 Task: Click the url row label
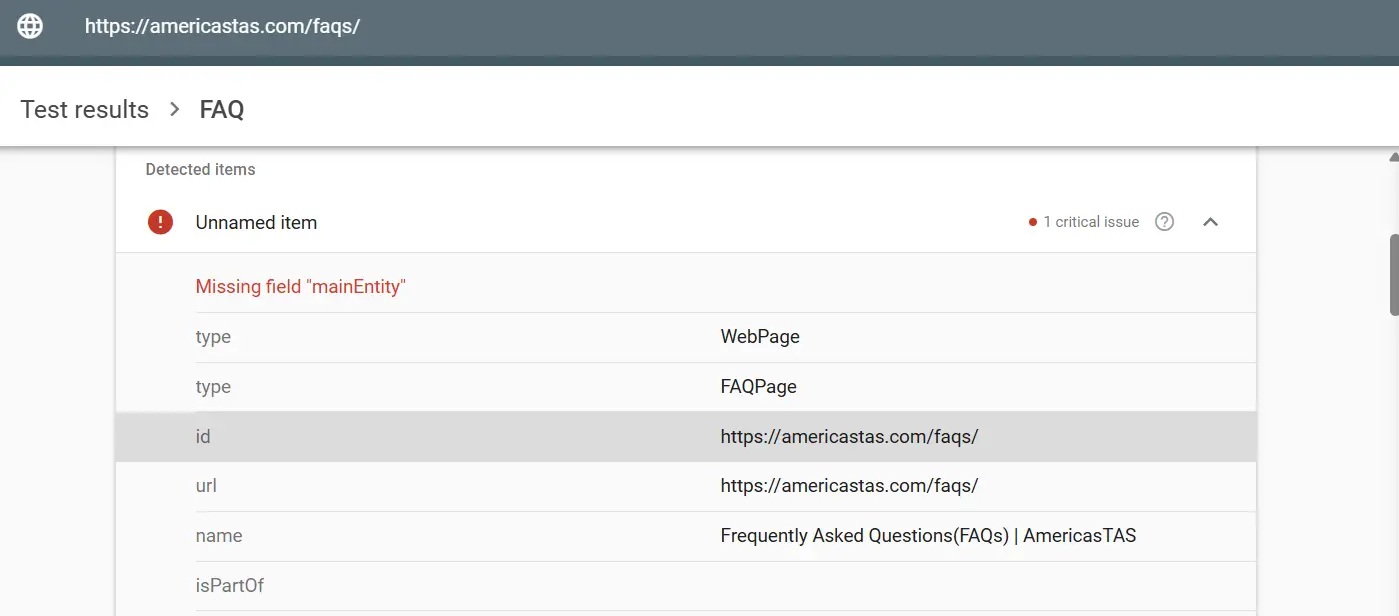tap(206, 486)
